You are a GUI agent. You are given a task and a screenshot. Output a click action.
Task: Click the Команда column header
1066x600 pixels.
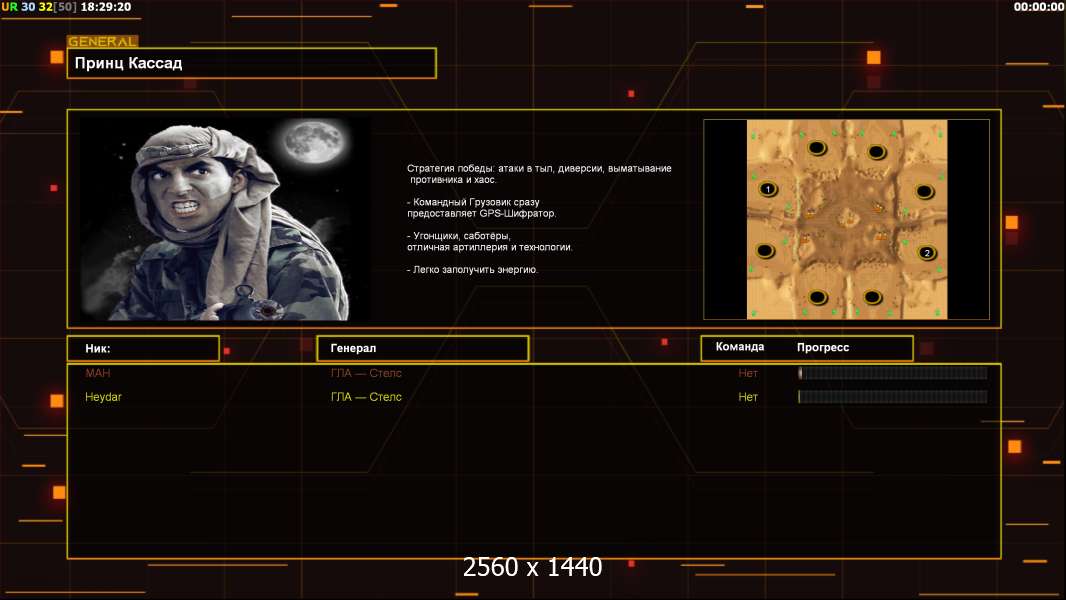pos(740,347)
